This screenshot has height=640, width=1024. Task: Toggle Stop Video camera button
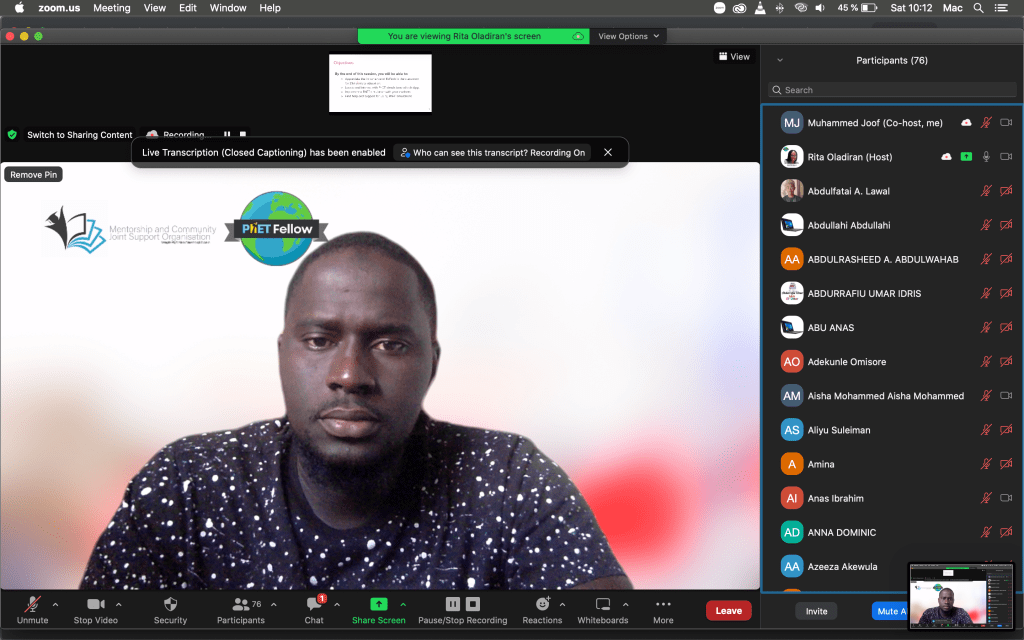[96, 605]
